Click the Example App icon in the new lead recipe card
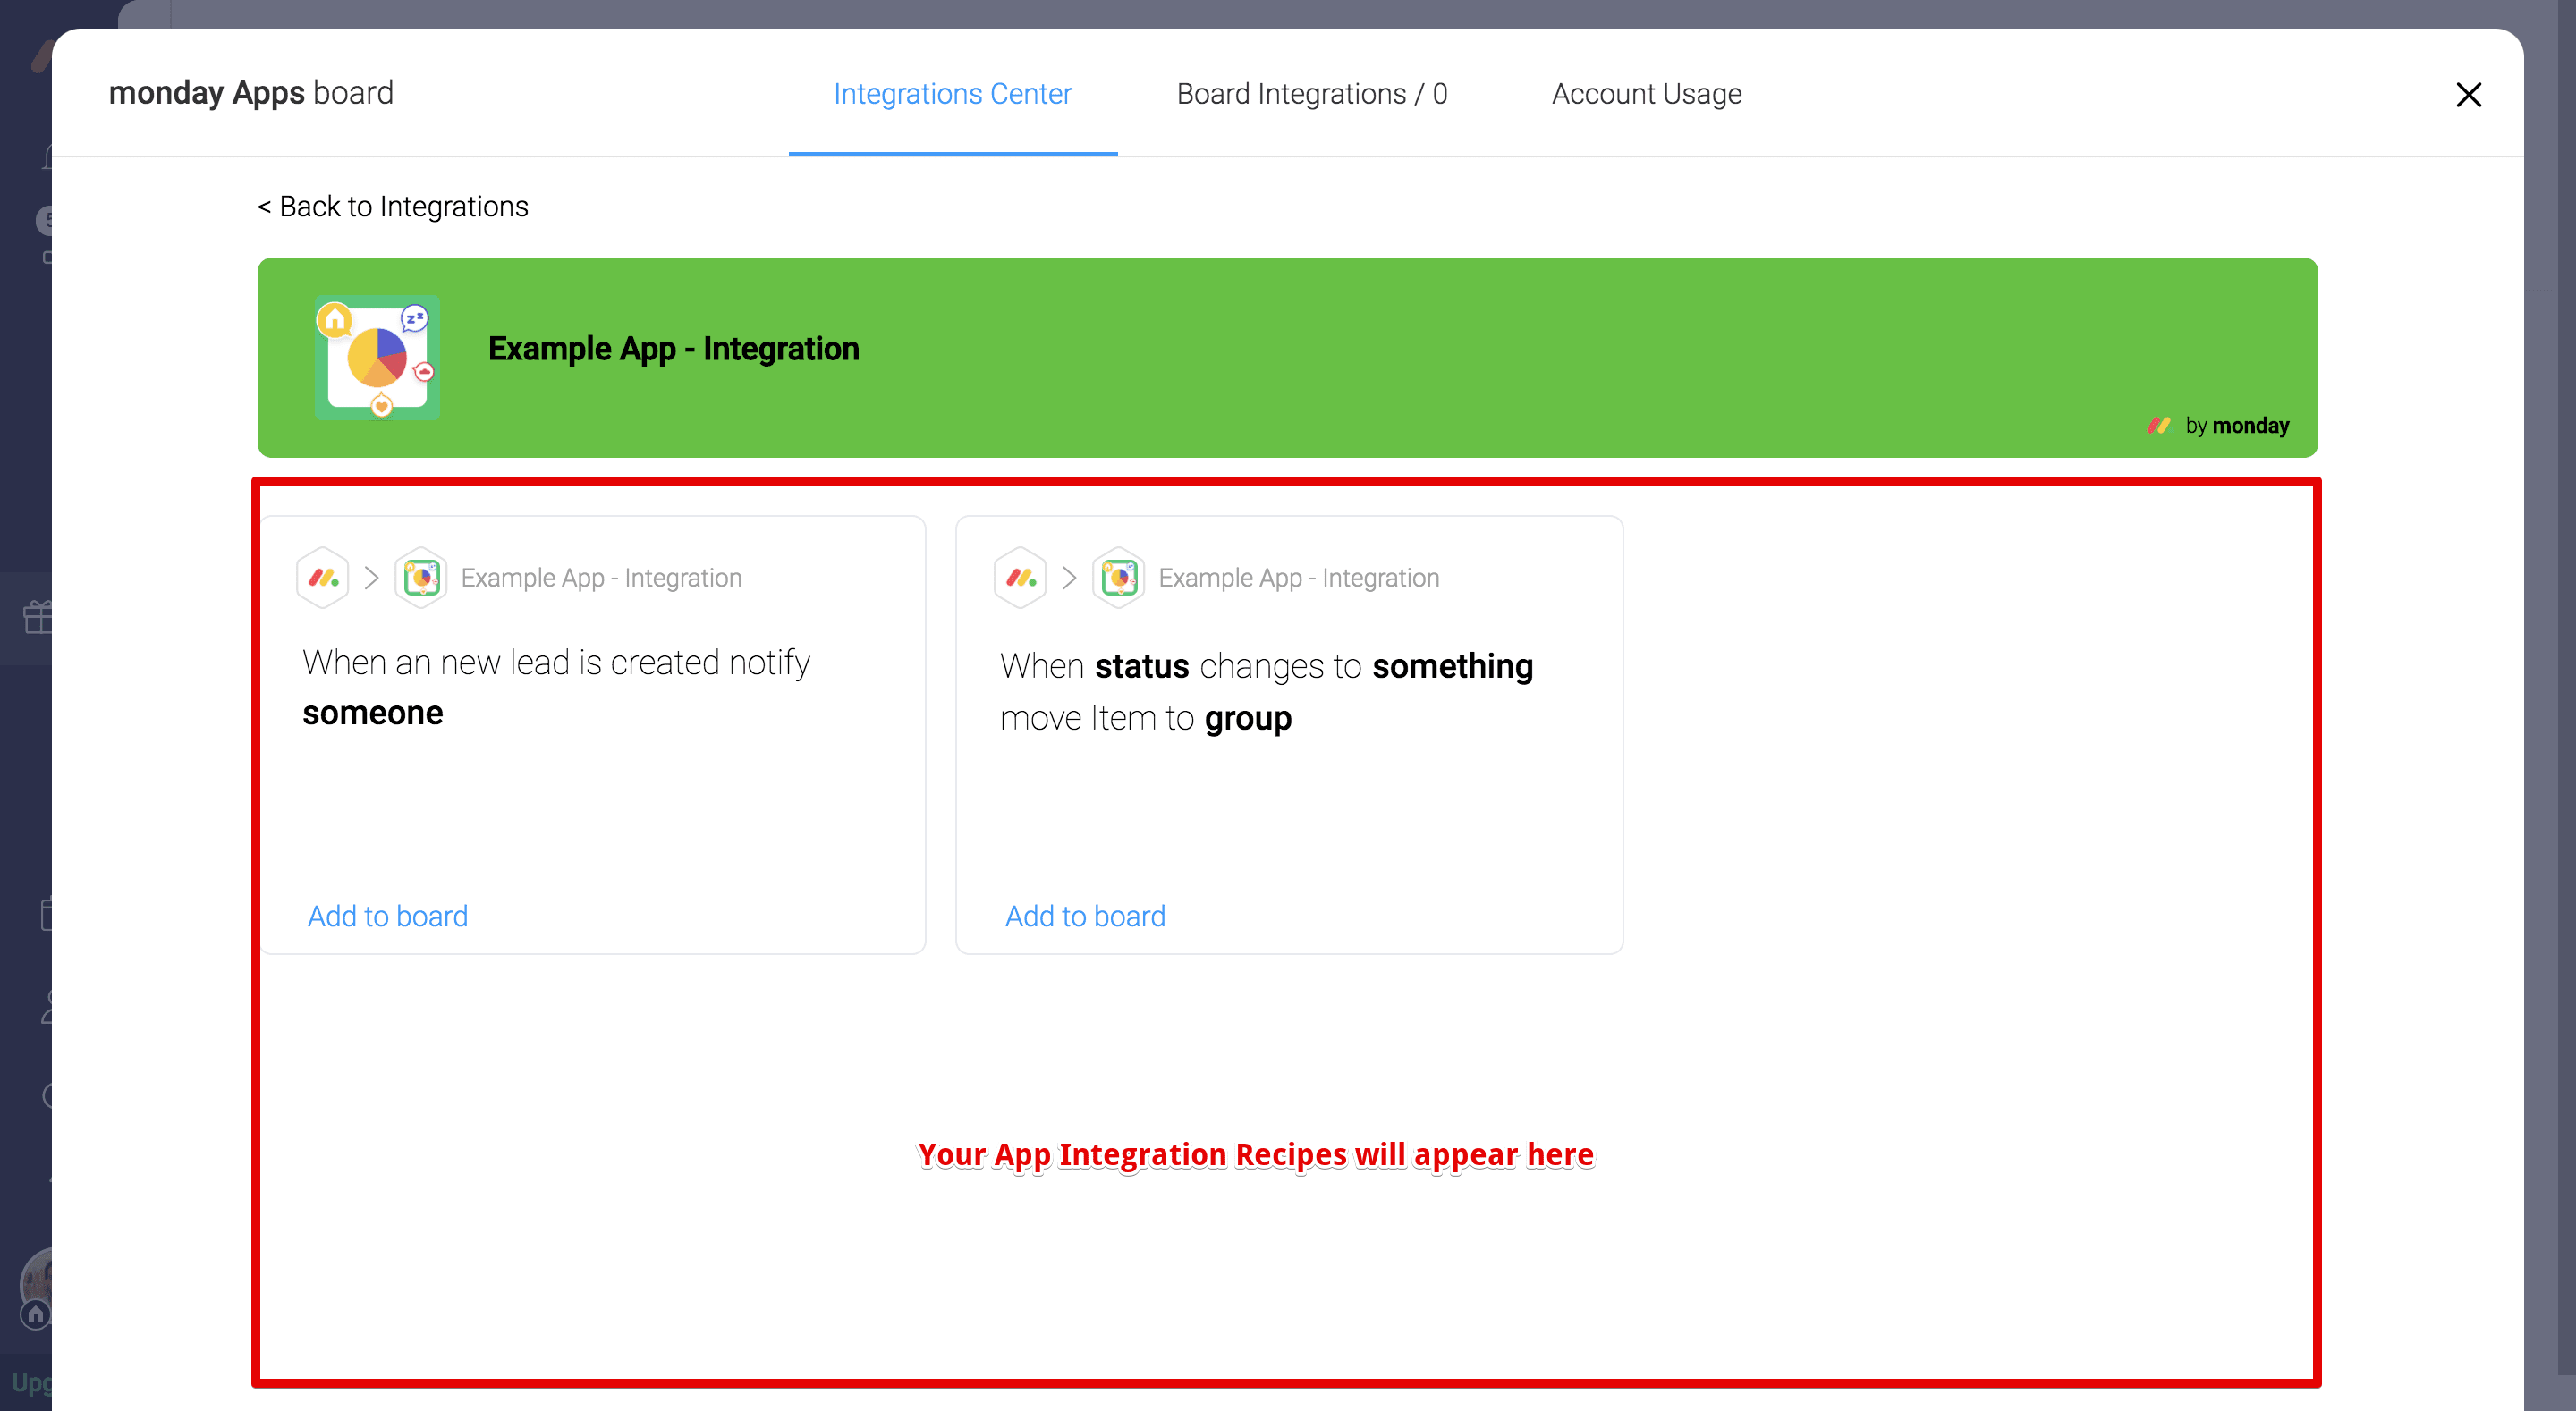2576x1411 pixels. [x=421, y=577]
